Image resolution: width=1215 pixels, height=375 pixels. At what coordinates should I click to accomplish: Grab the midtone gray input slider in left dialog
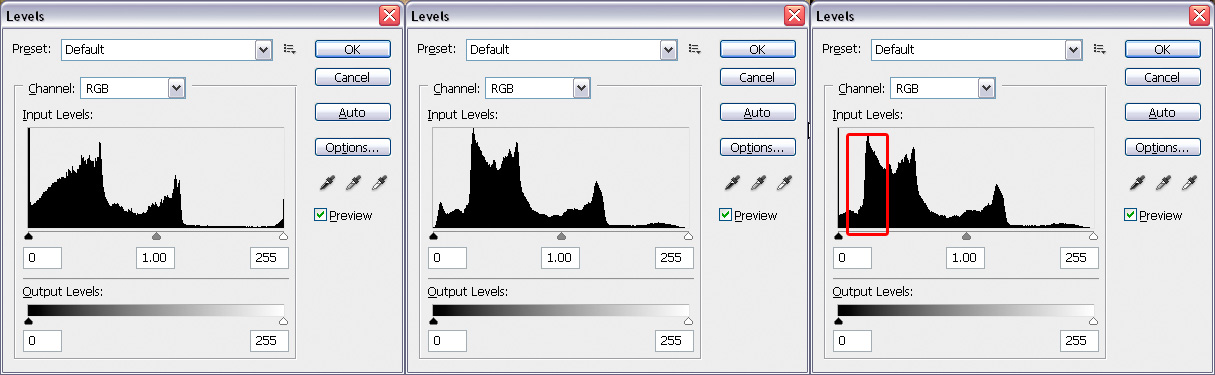coord(156,236)
